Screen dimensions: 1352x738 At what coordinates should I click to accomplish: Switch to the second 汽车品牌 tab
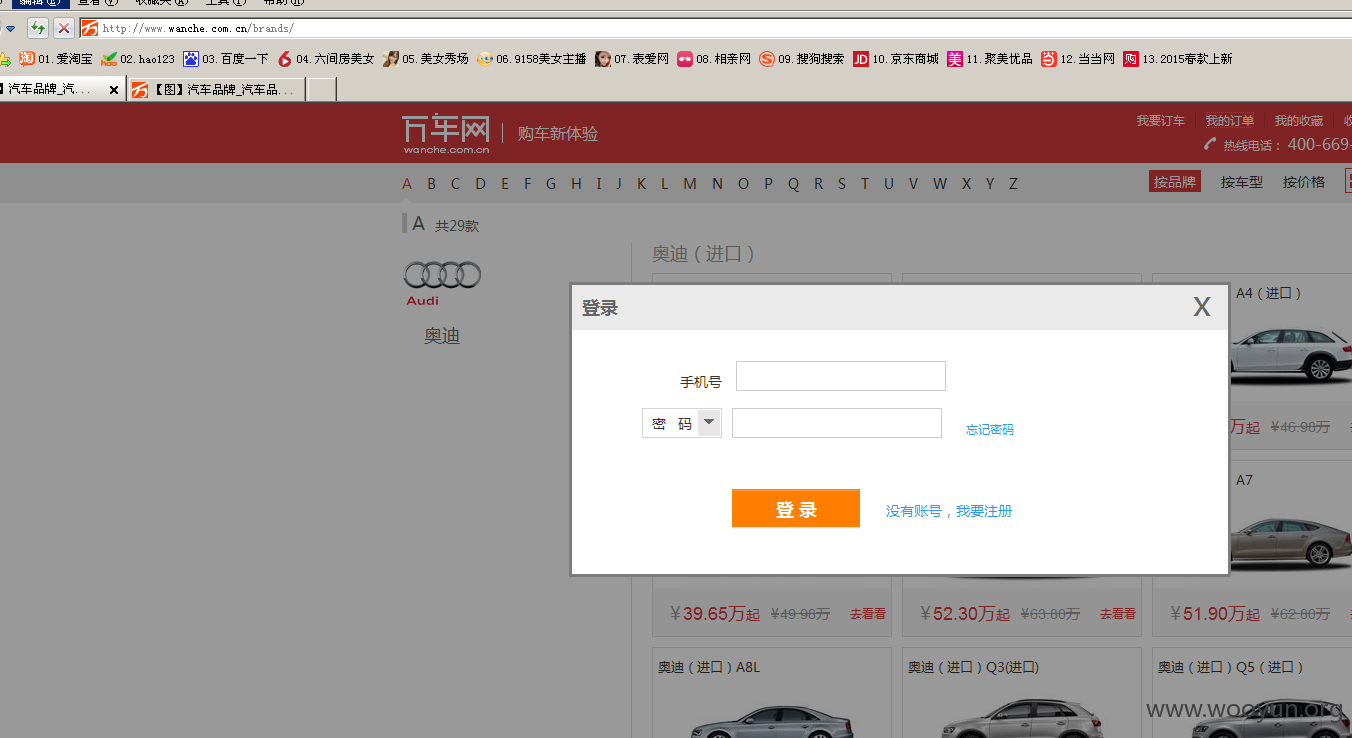[215, 90]
